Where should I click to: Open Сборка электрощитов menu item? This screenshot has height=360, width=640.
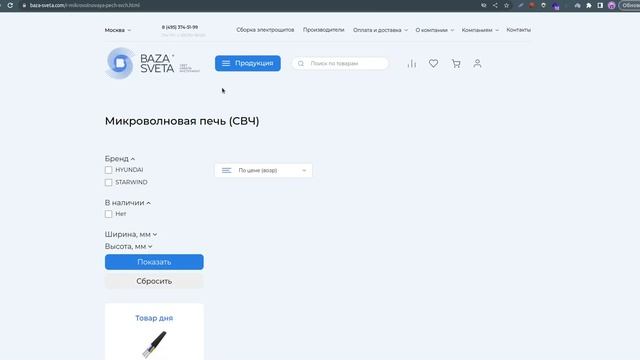[x=265, y=30]
